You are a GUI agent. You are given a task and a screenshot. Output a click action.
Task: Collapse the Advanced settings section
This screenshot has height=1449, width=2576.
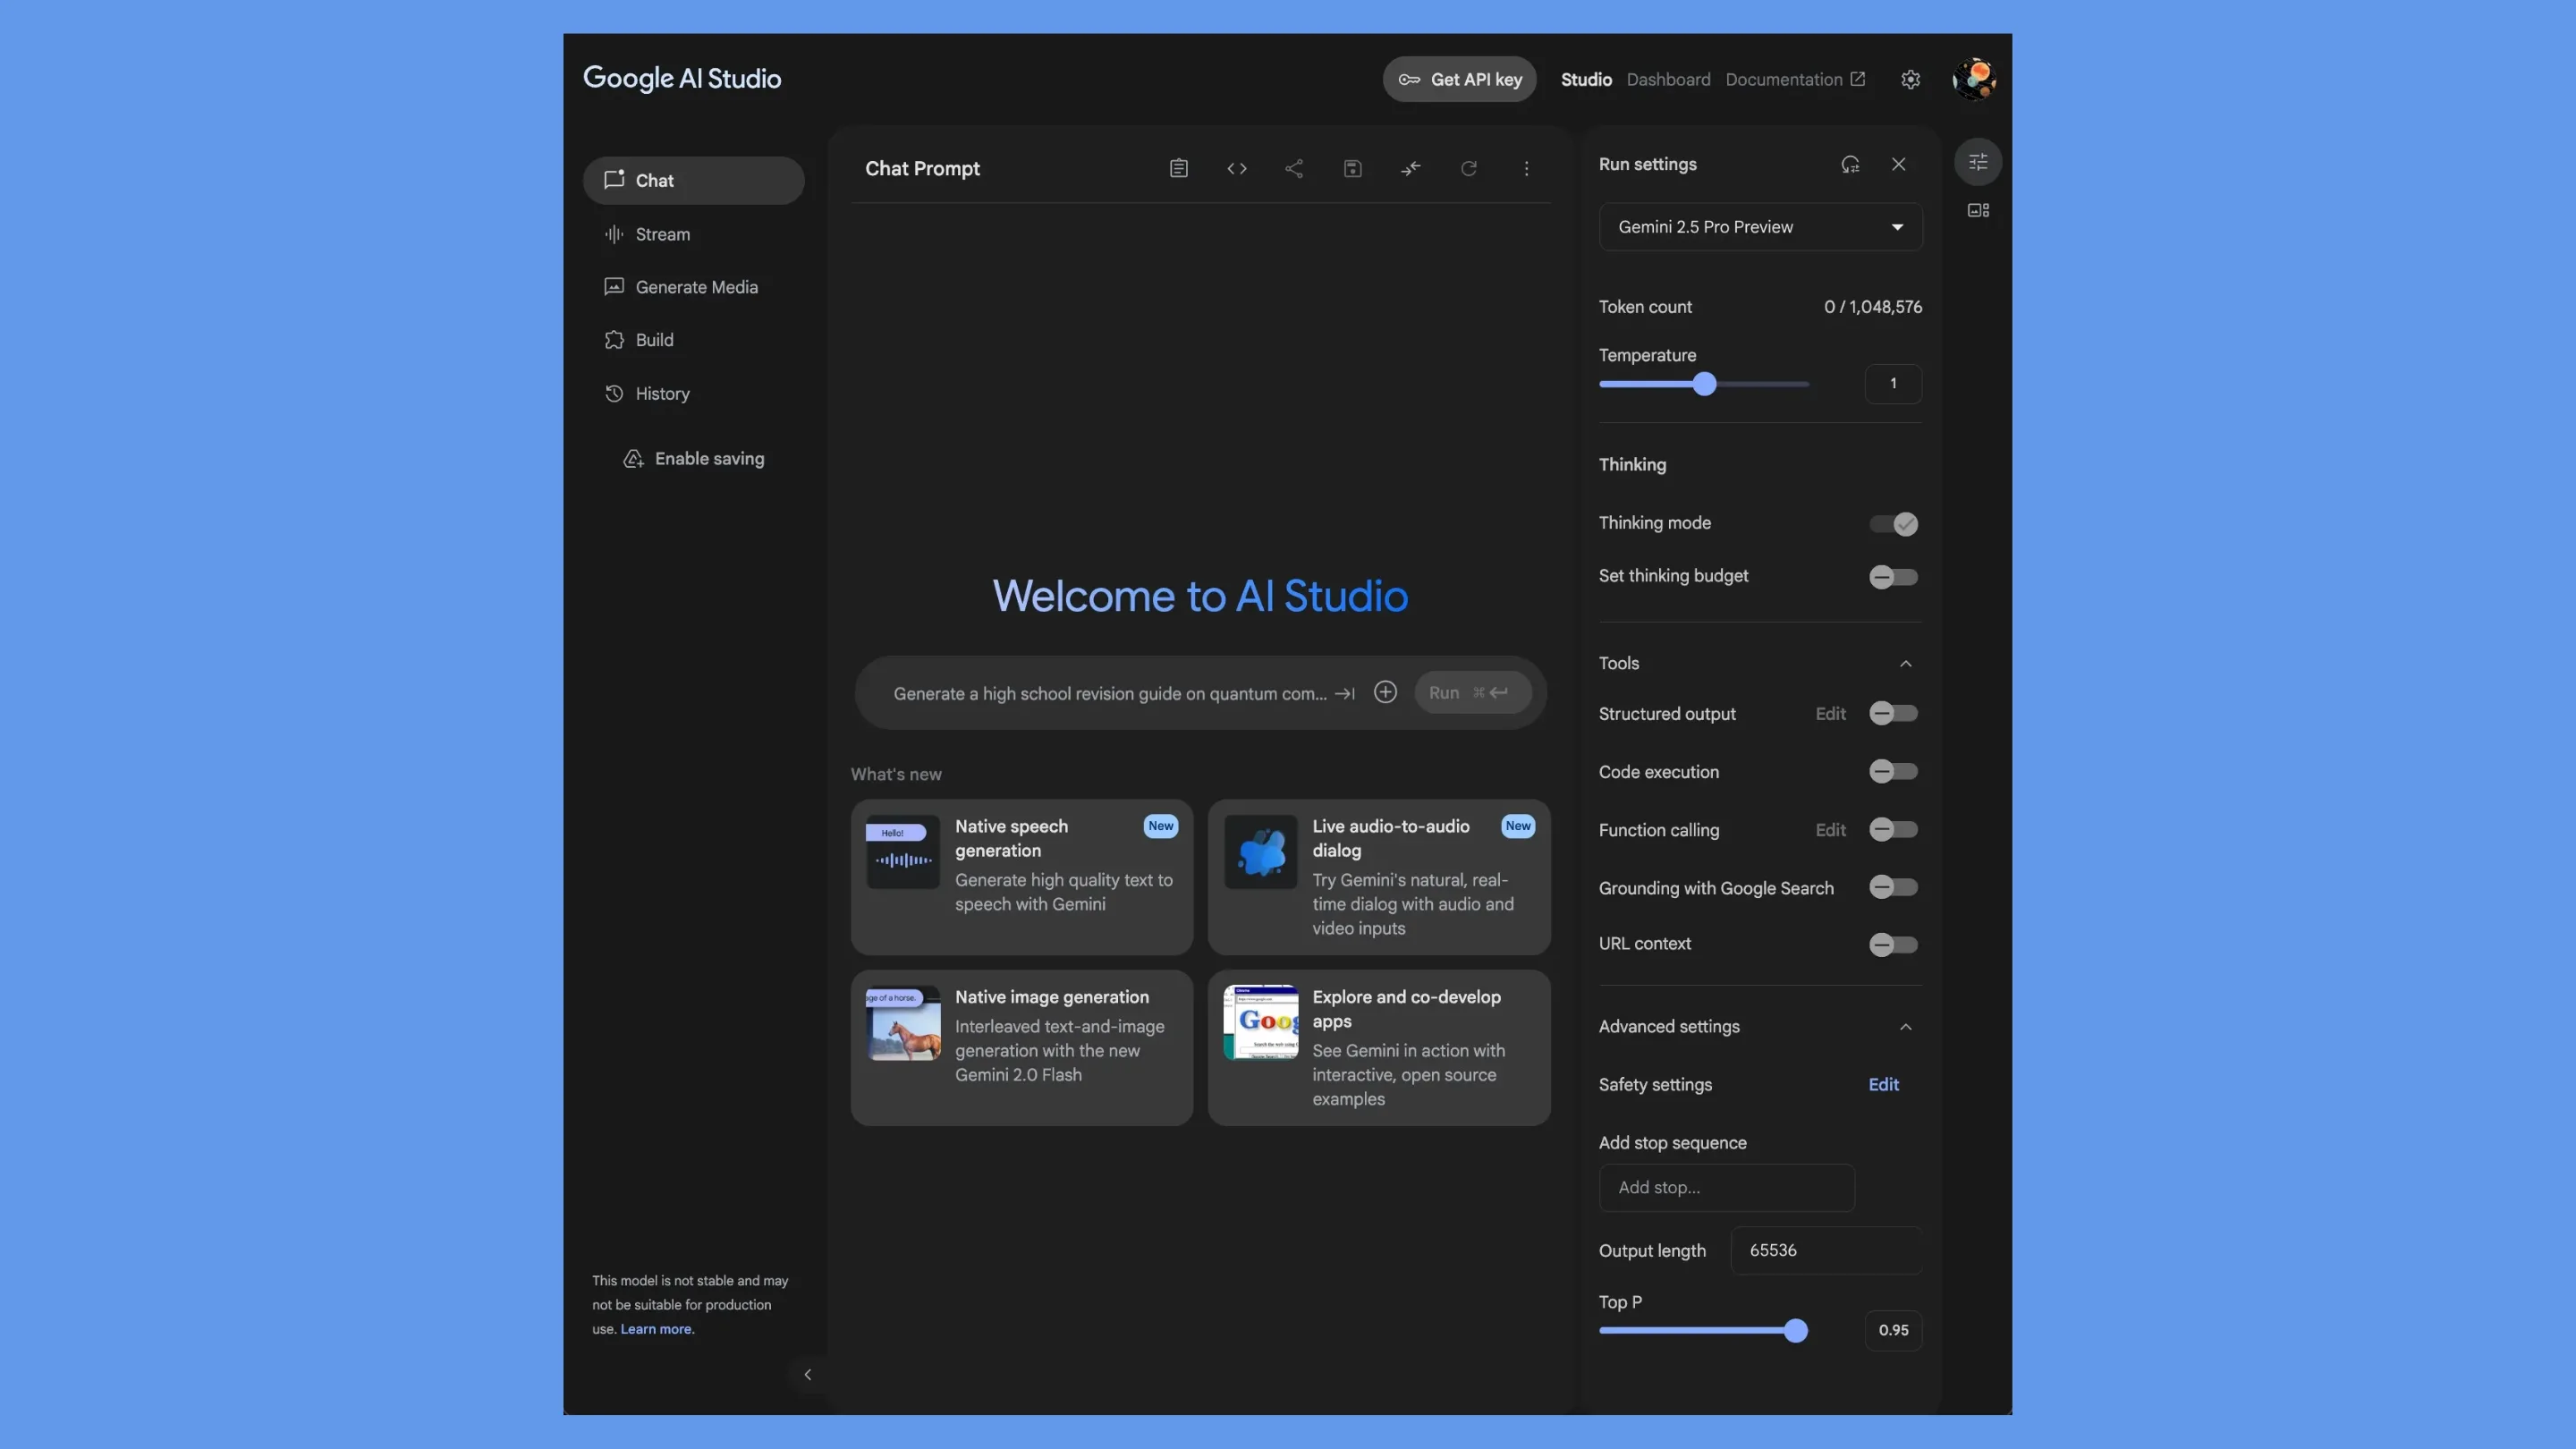[x=1905, y=1027]
